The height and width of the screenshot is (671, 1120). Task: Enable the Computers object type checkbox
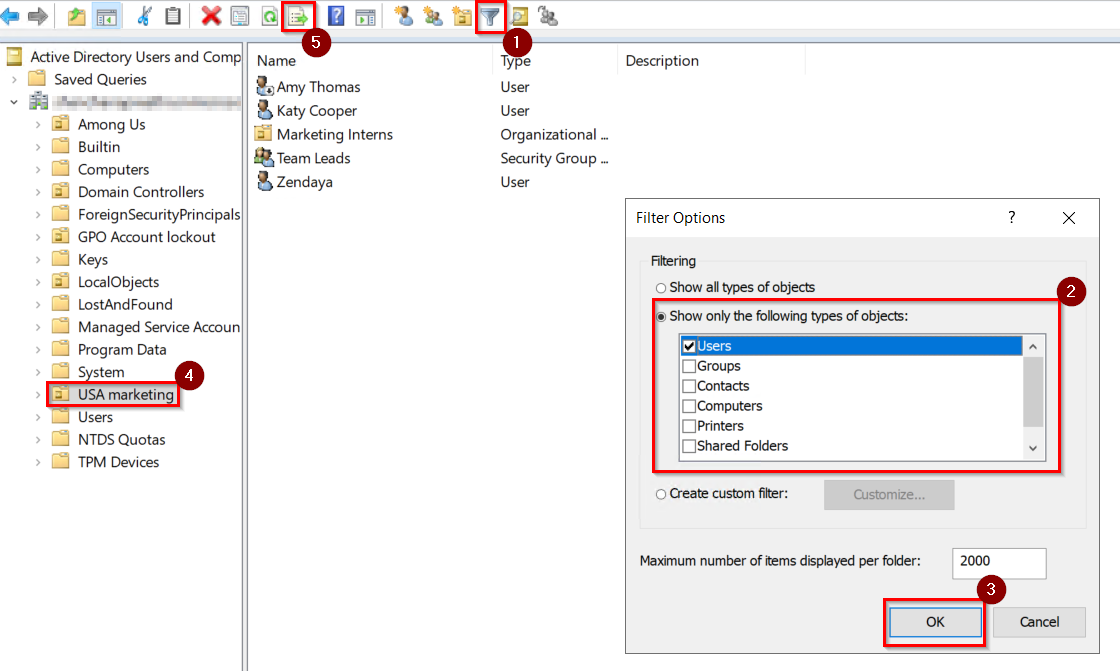pyautogui.click(x=689, y=406)
